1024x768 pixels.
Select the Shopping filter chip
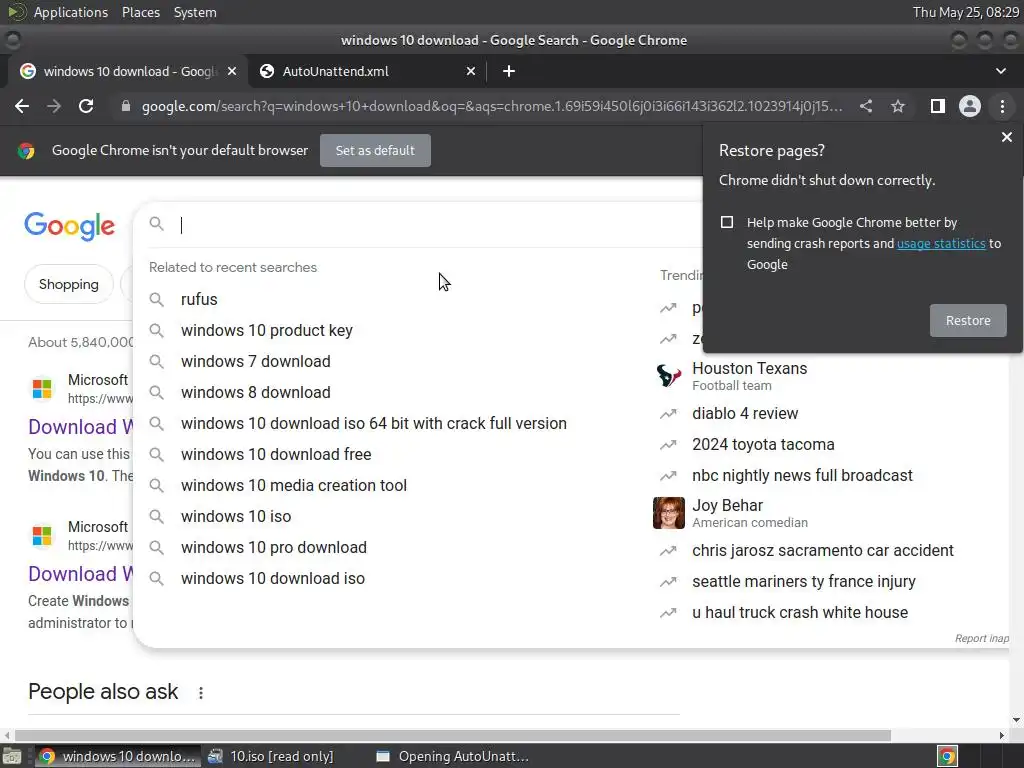coord(69,284)
